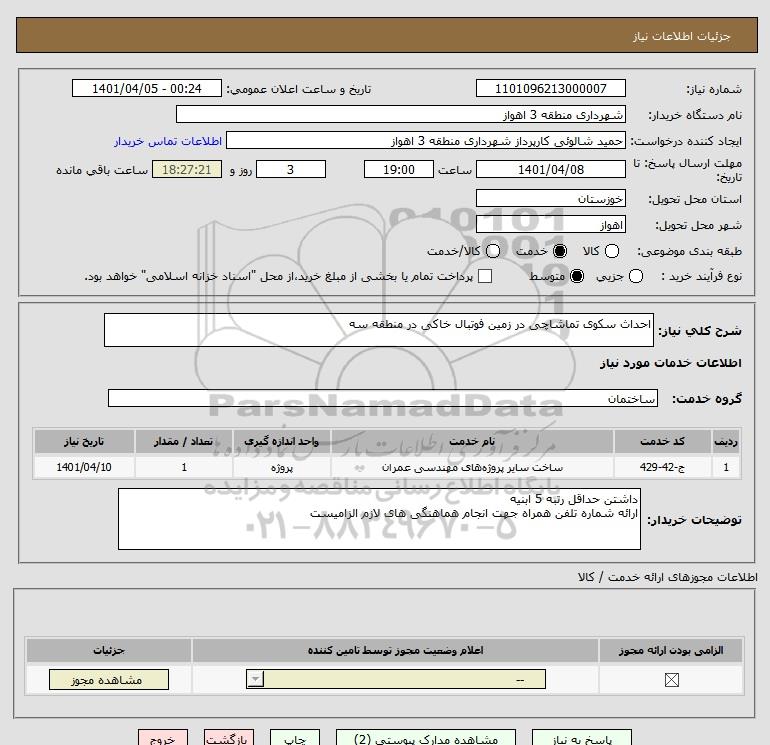Click the شماره نیاز number field
This screenshot has height=745, width=770.
click(550, 88)
